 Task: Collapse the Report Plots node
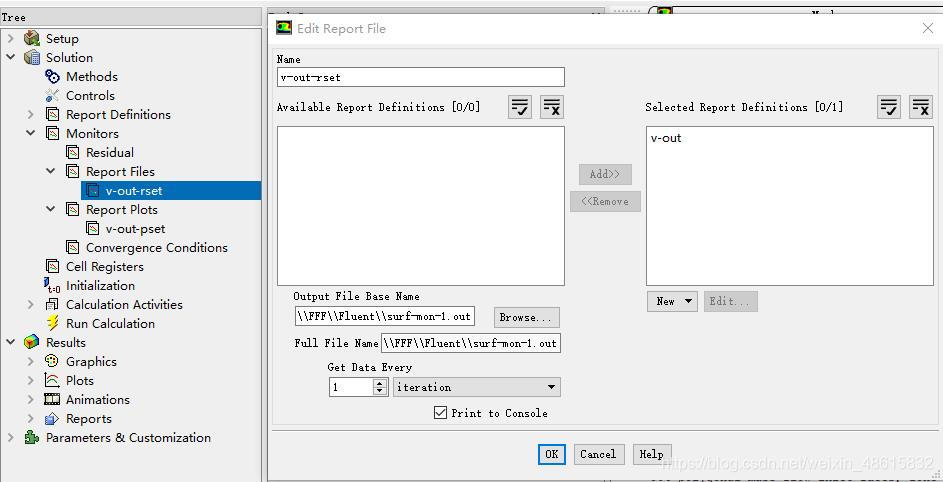pyautogui.click(x=51, y=209)
